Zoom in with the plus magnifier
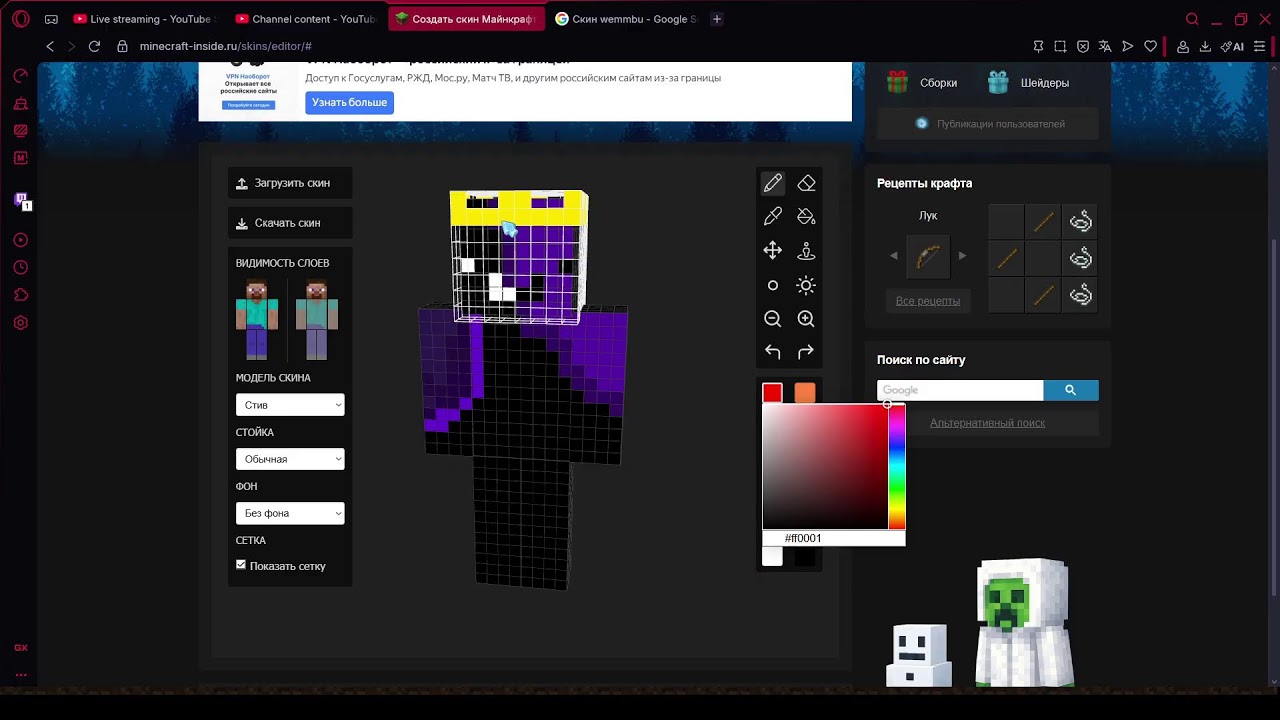The width and height of the screenshot is (1280, 720). point(806,319)
